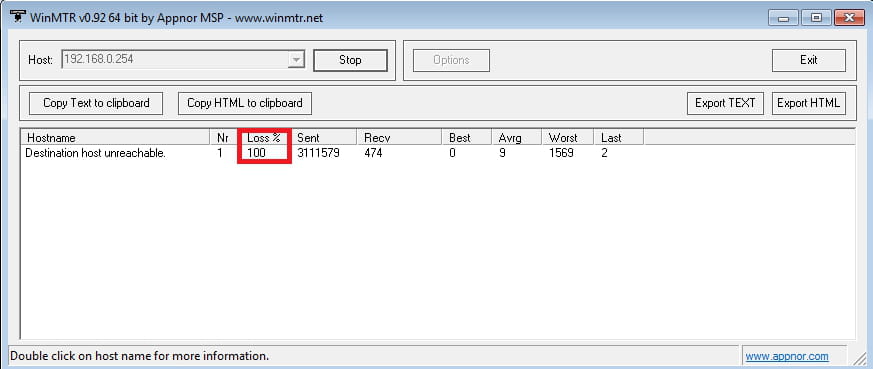Click the Last value 2

click(x=605, y=153)
